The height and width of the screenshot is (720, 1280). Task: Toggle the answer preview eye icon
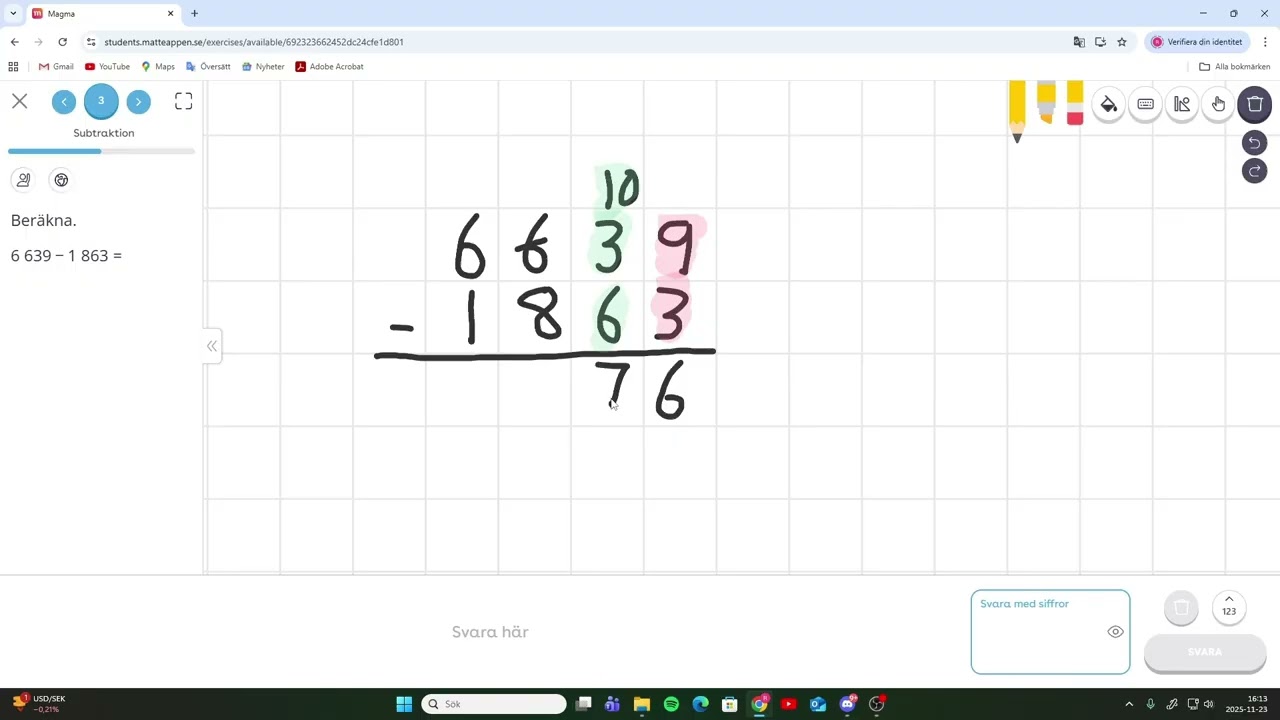[1116, 632]
